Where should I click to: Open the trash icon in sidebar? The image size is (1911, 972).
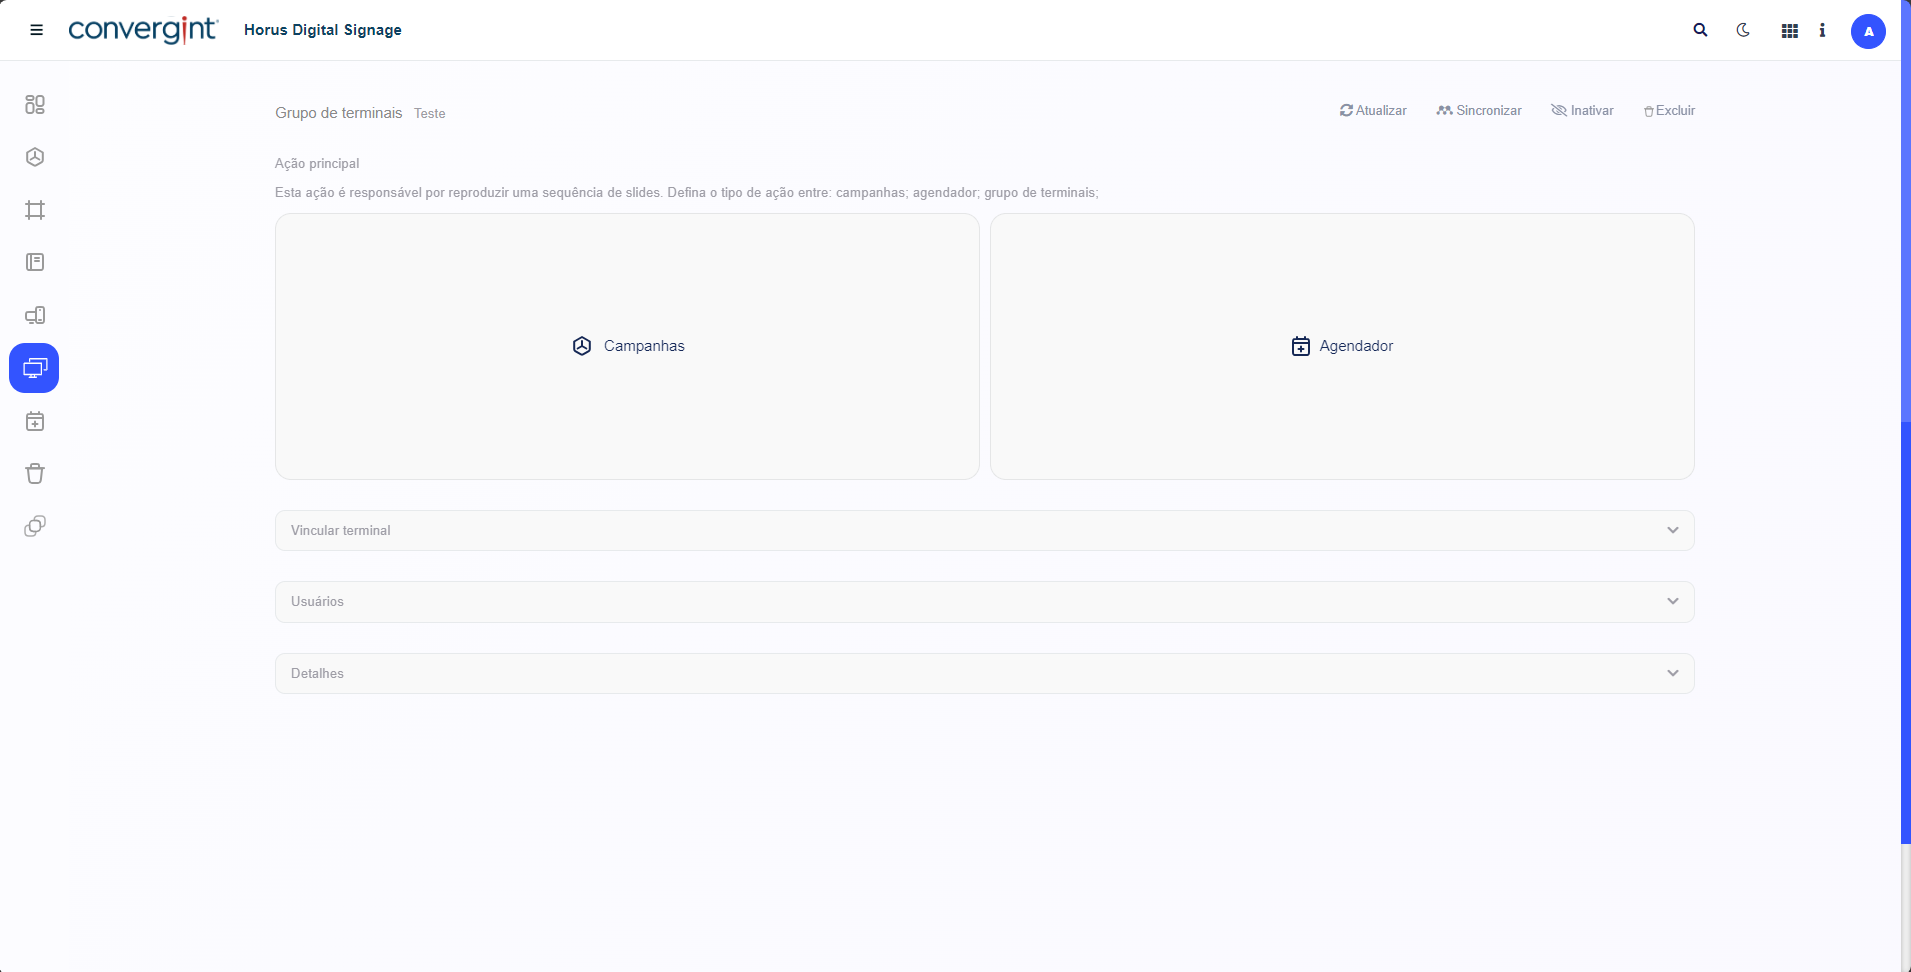coord(35,473)
